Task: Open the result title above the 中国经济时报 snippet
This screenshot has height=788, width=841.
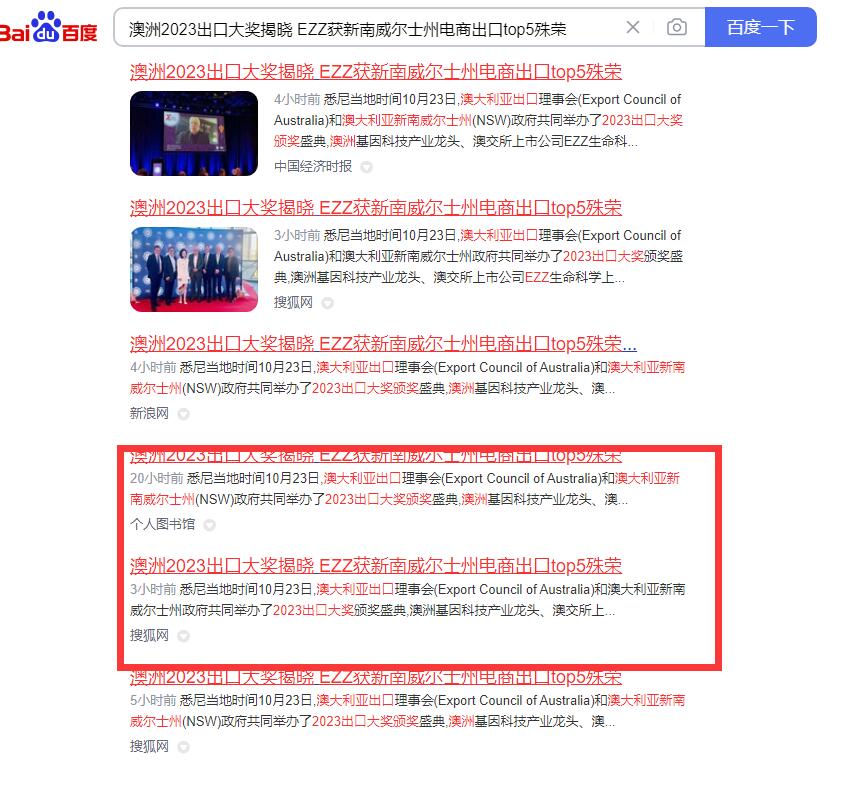Action: tap(376, 72)
